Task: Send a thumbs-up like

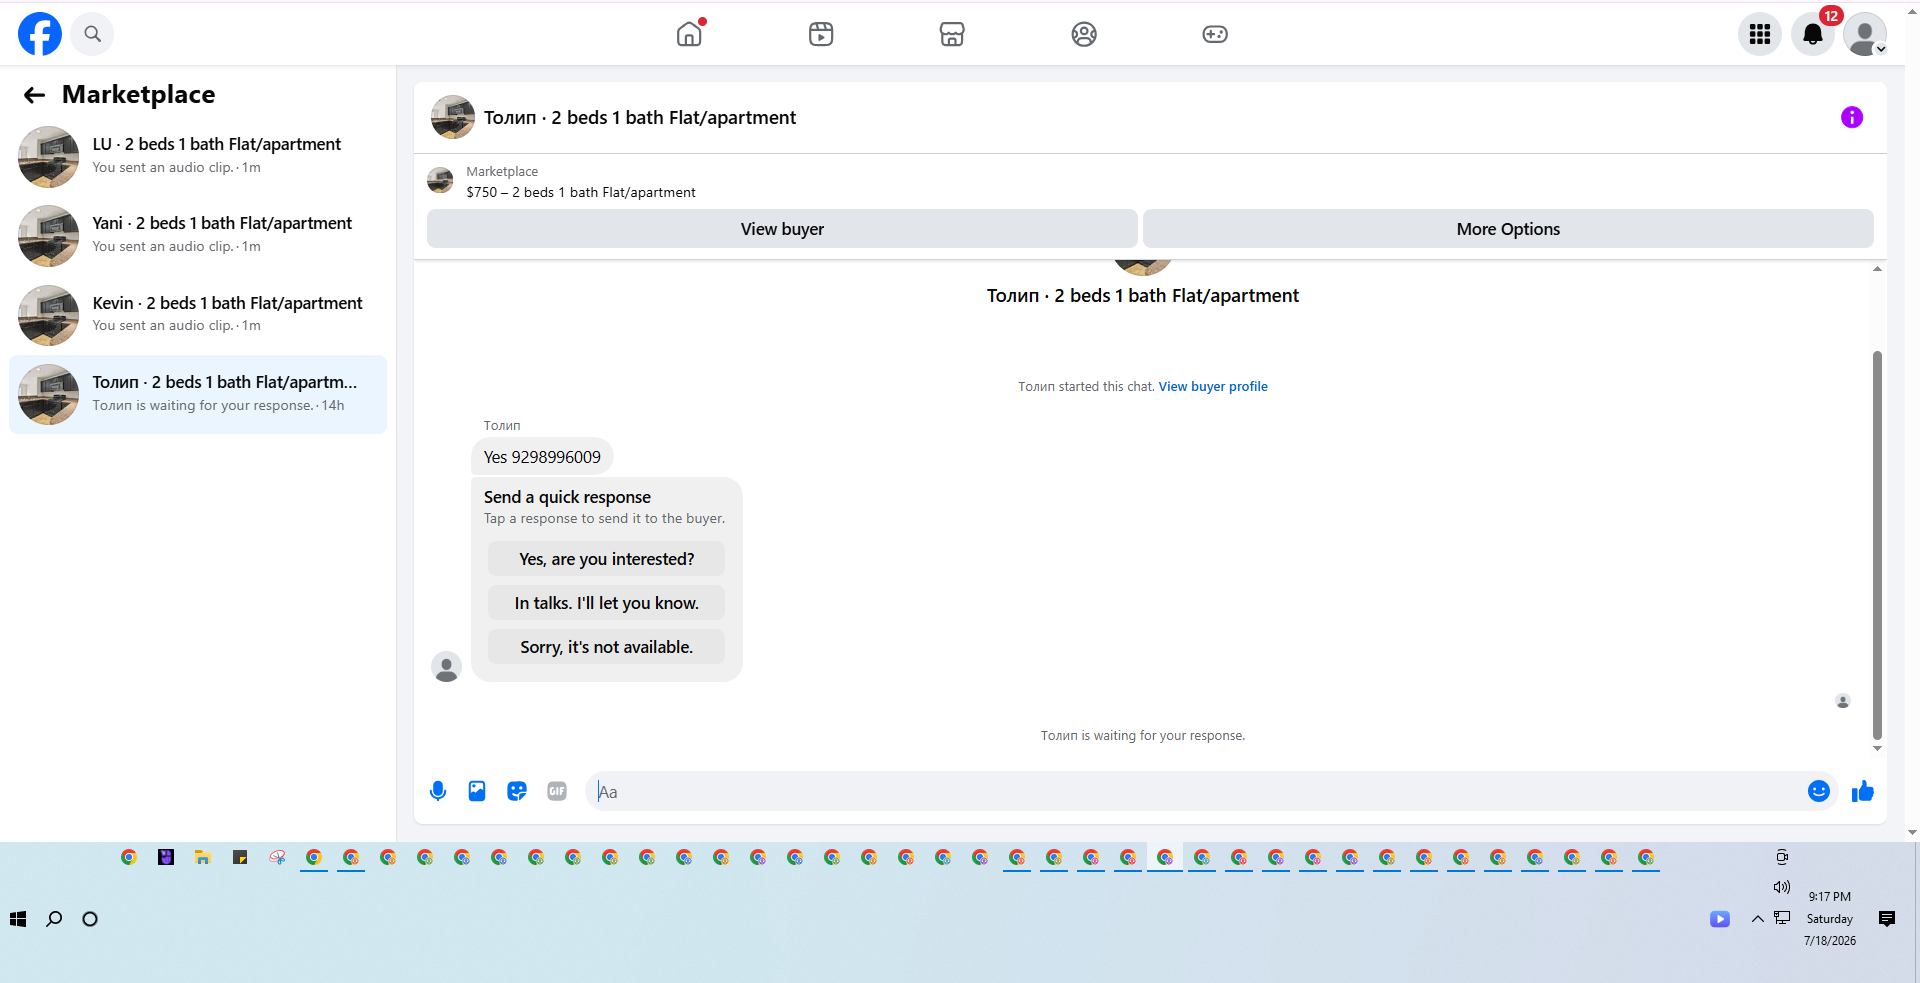Action: (x=1863, y=791)
